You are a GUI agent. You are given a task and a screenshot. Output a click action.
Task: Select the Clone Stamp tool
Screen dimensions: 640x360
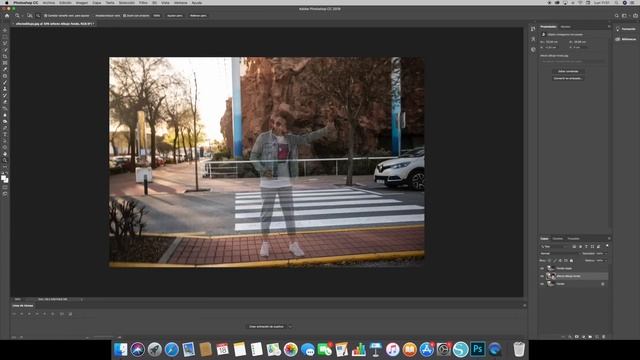point(5,89)
